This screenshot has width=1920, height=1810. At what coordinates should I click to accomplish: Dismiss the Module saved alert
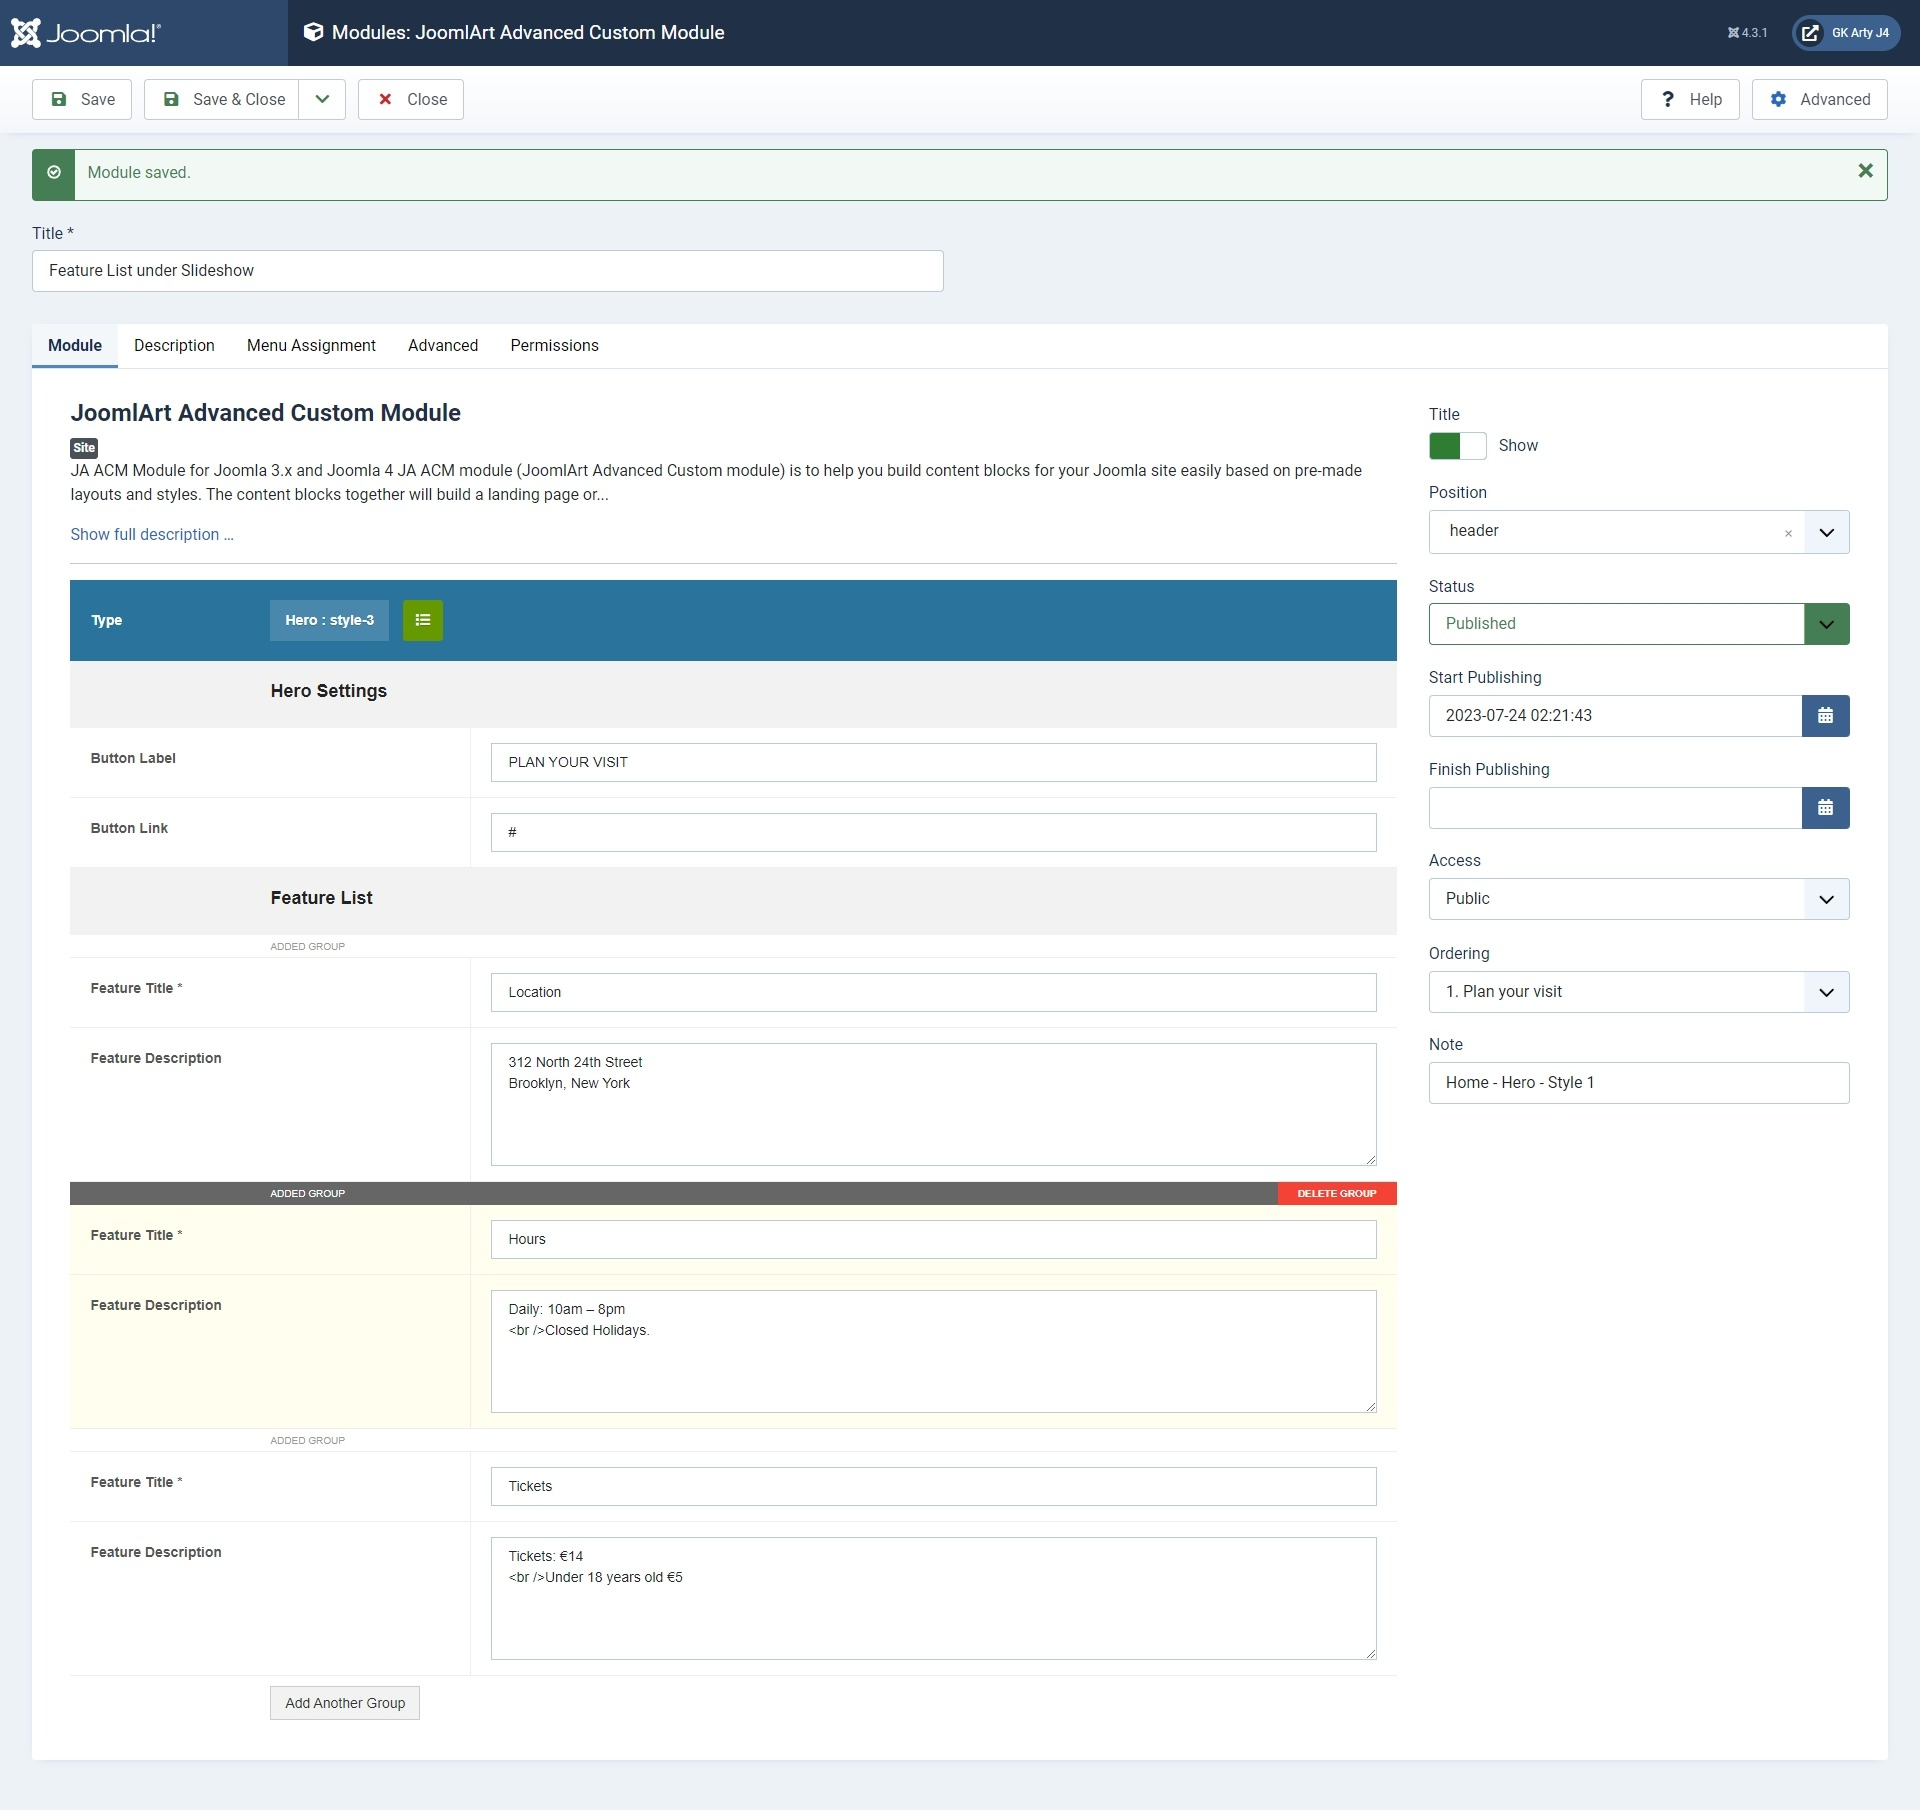pos(1865,171)
